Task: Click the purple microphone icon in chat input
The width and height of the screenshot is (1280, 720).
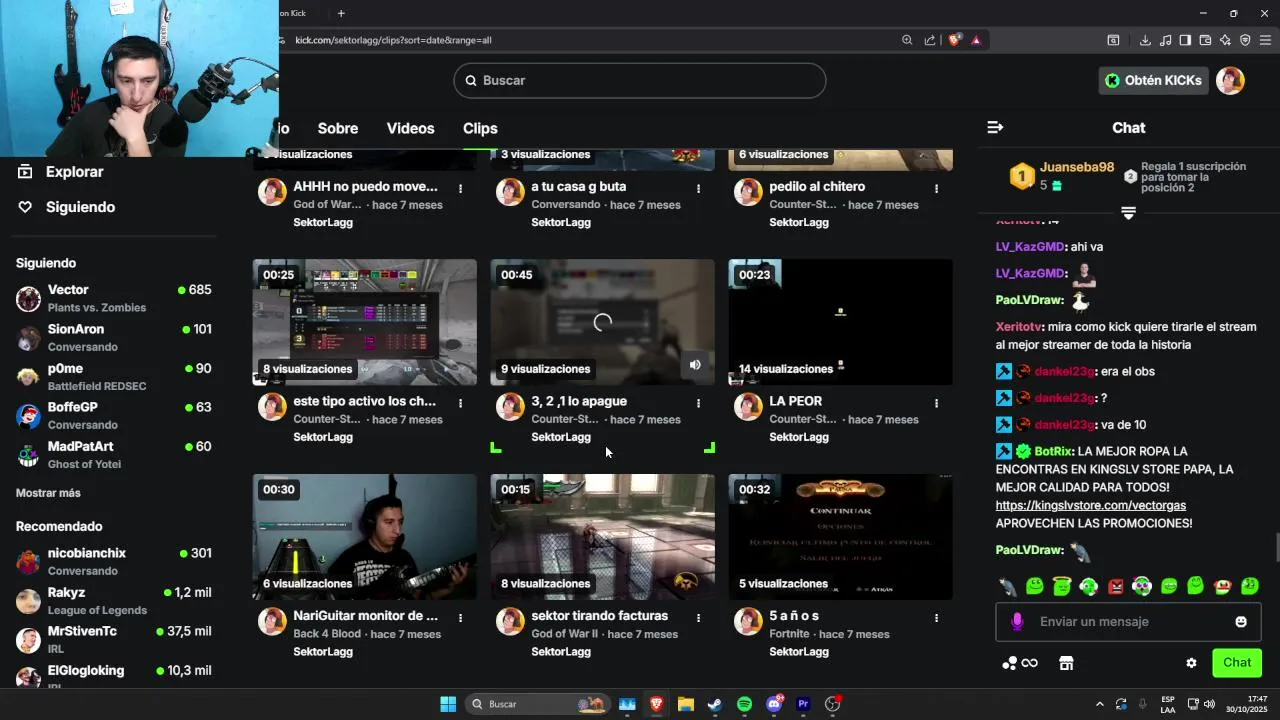Action: (x=1017, y=622)
